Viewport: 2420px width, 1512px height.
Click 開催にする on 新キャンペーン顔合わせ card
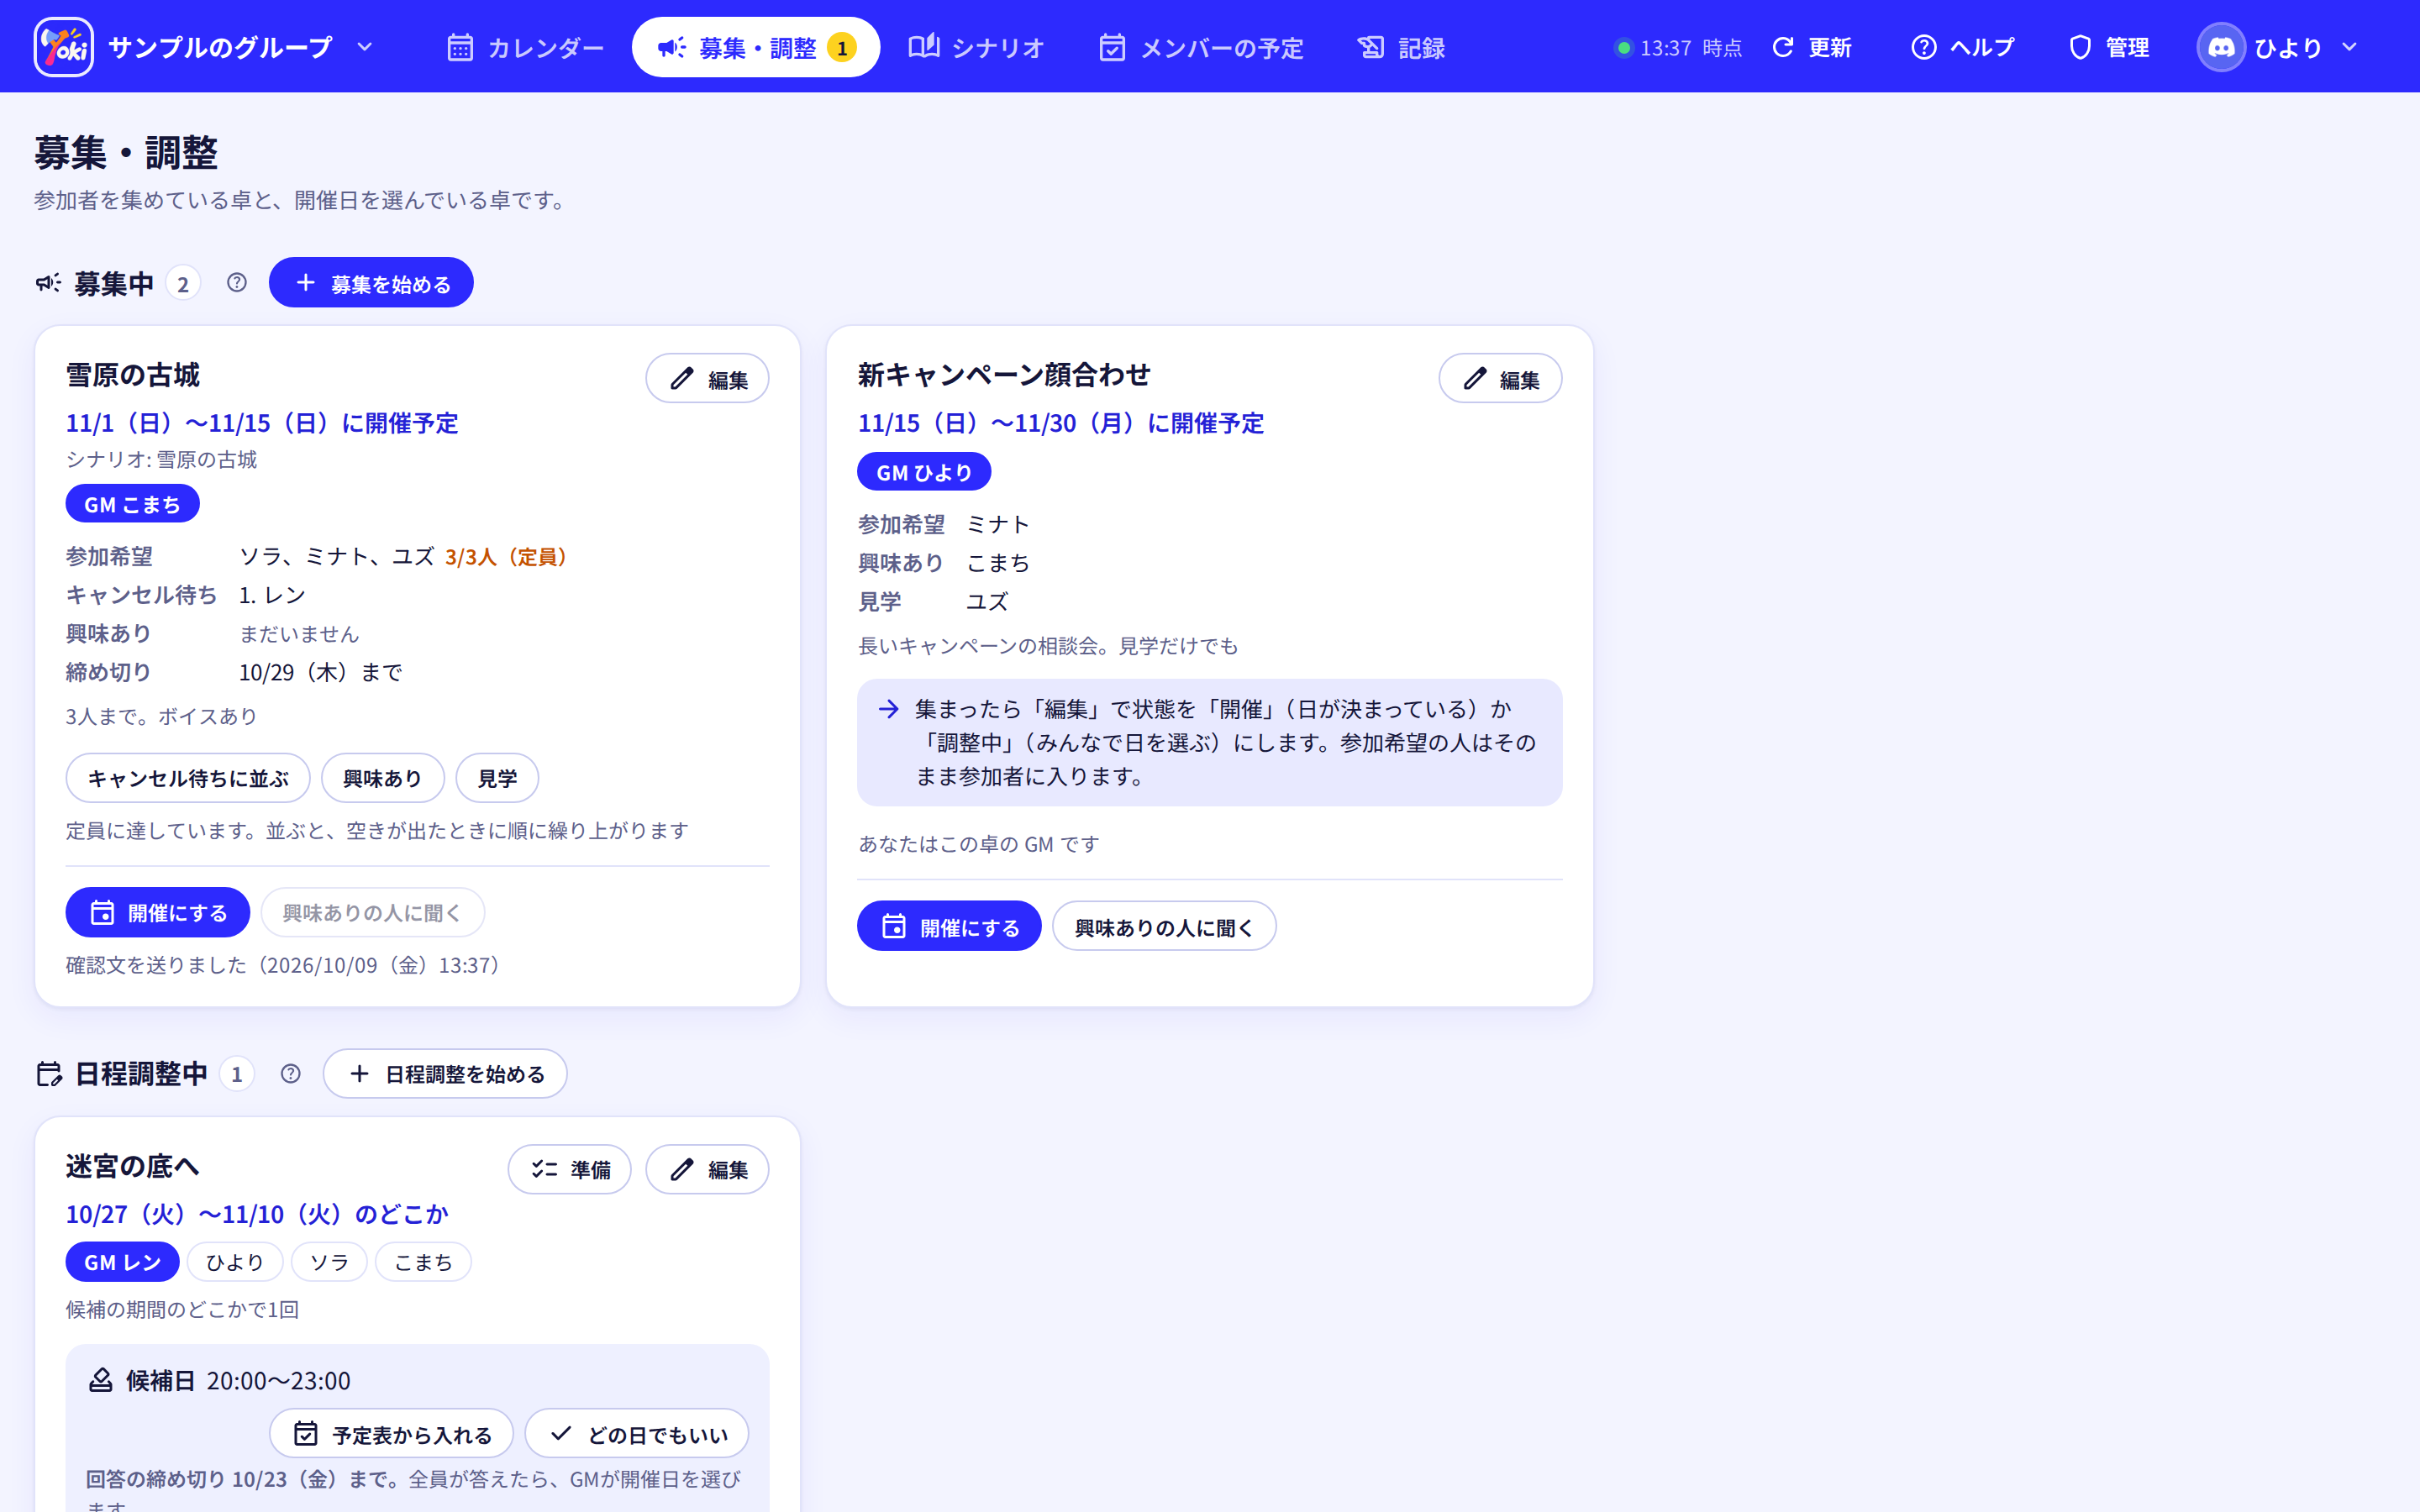point(949,926)
